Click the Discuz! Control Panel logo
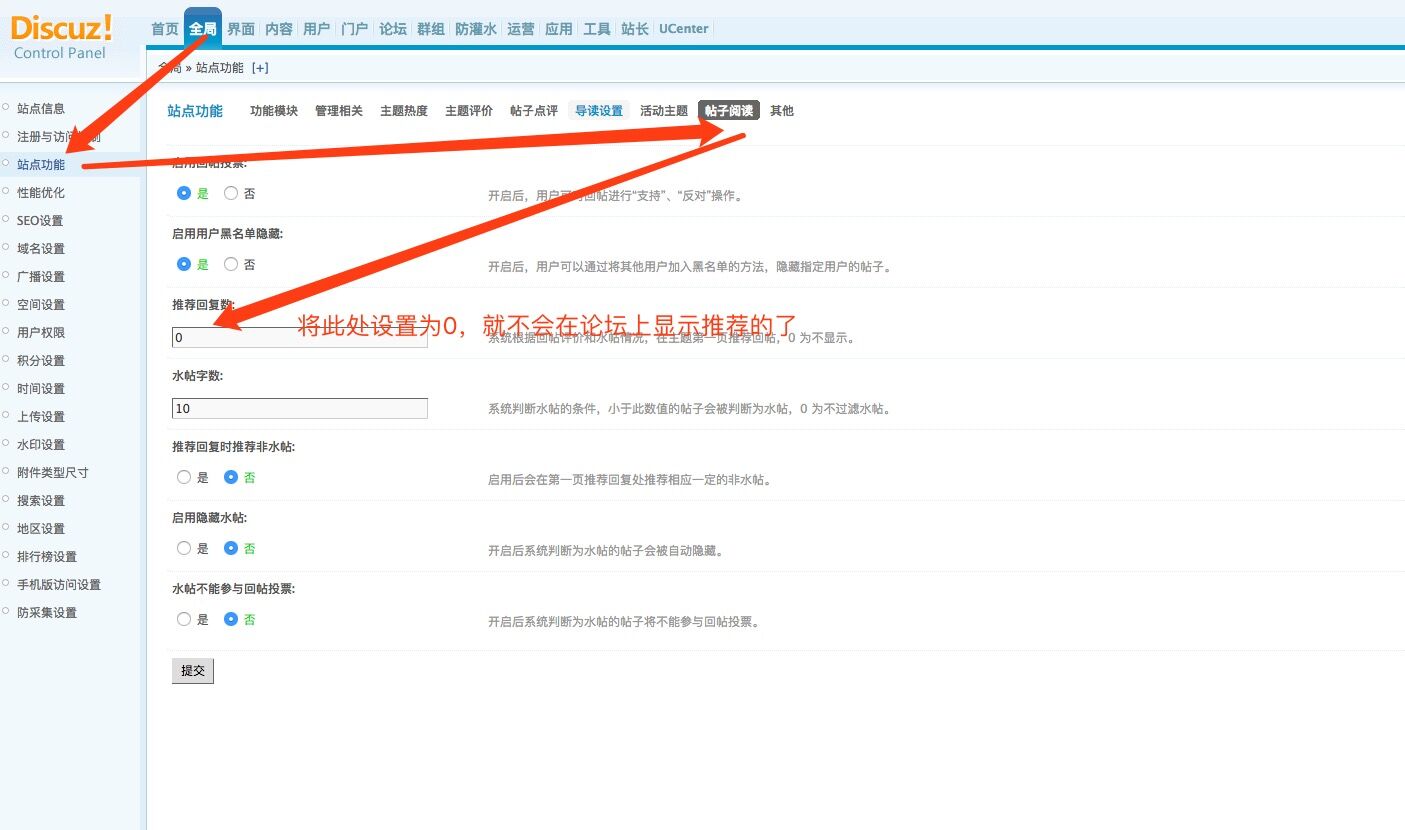Viewport: 1405px width, 830px height. click(x=61, y=37)
